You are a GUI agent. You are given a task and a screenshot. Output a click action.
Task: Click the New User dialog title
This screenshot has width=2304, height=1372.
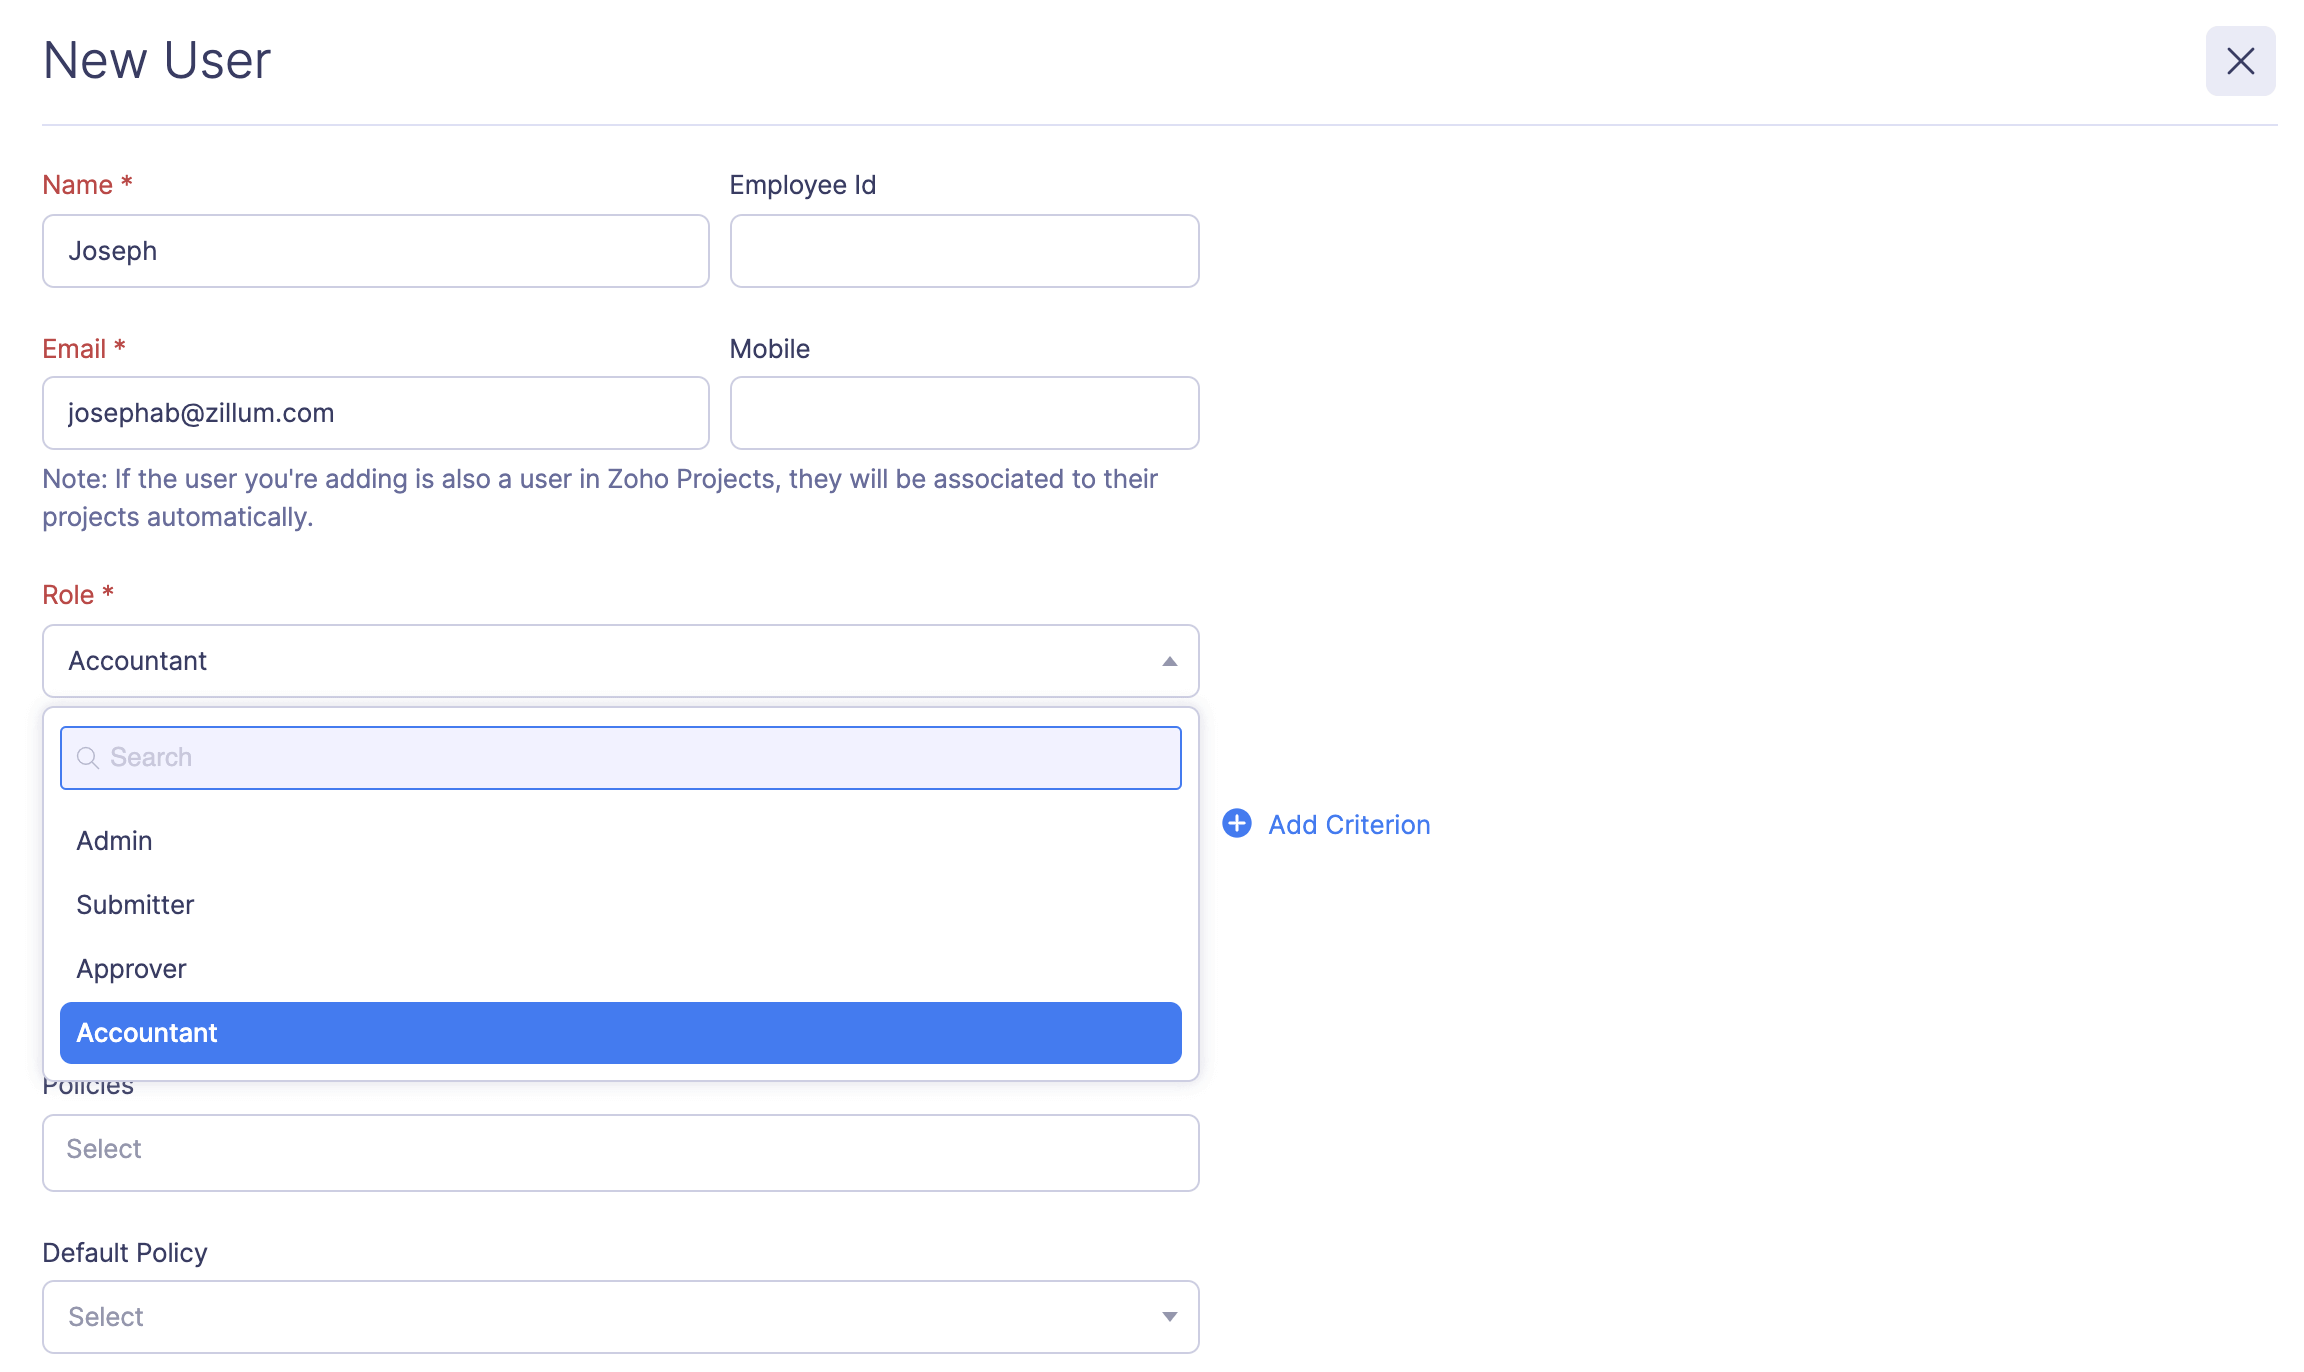(x=155, y=60)
